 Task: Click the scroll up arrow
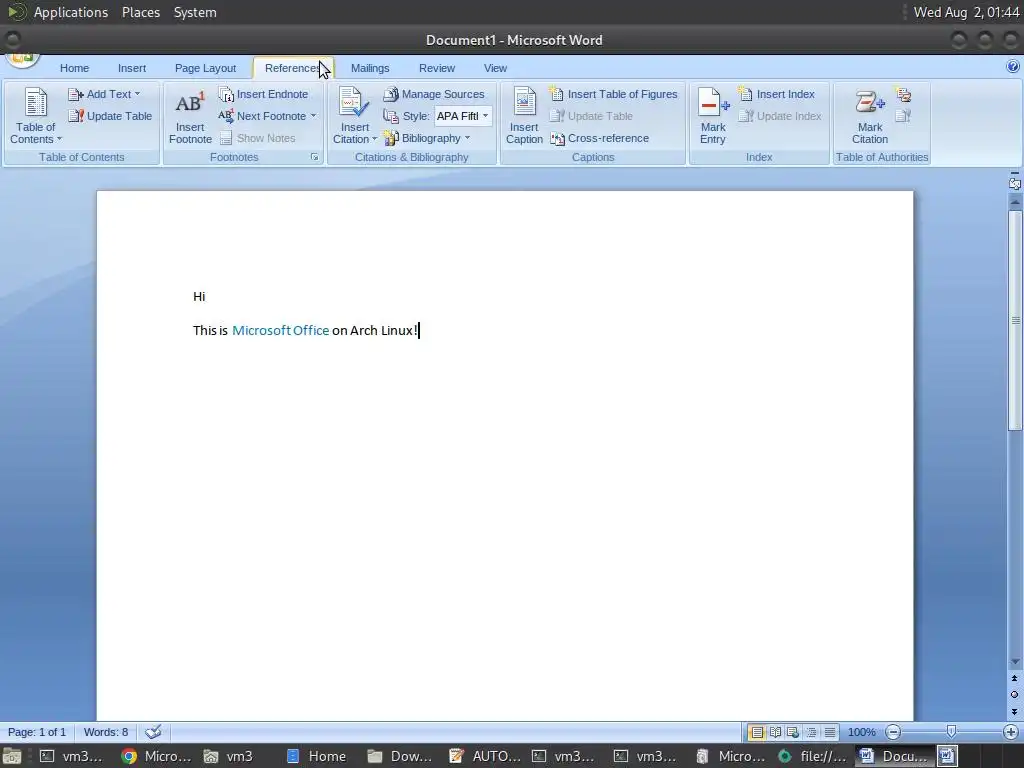[x=1015, y=202]
